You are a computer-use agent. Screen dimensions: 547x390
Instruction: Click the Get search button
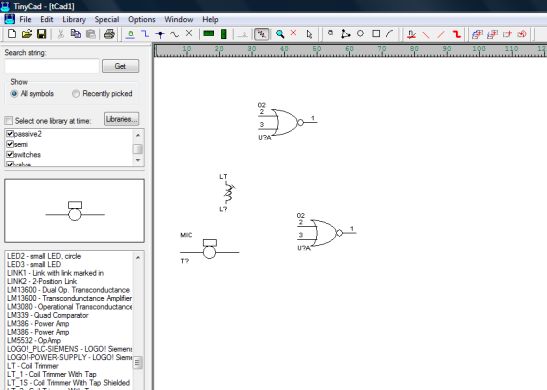click(x=120, y=66)
